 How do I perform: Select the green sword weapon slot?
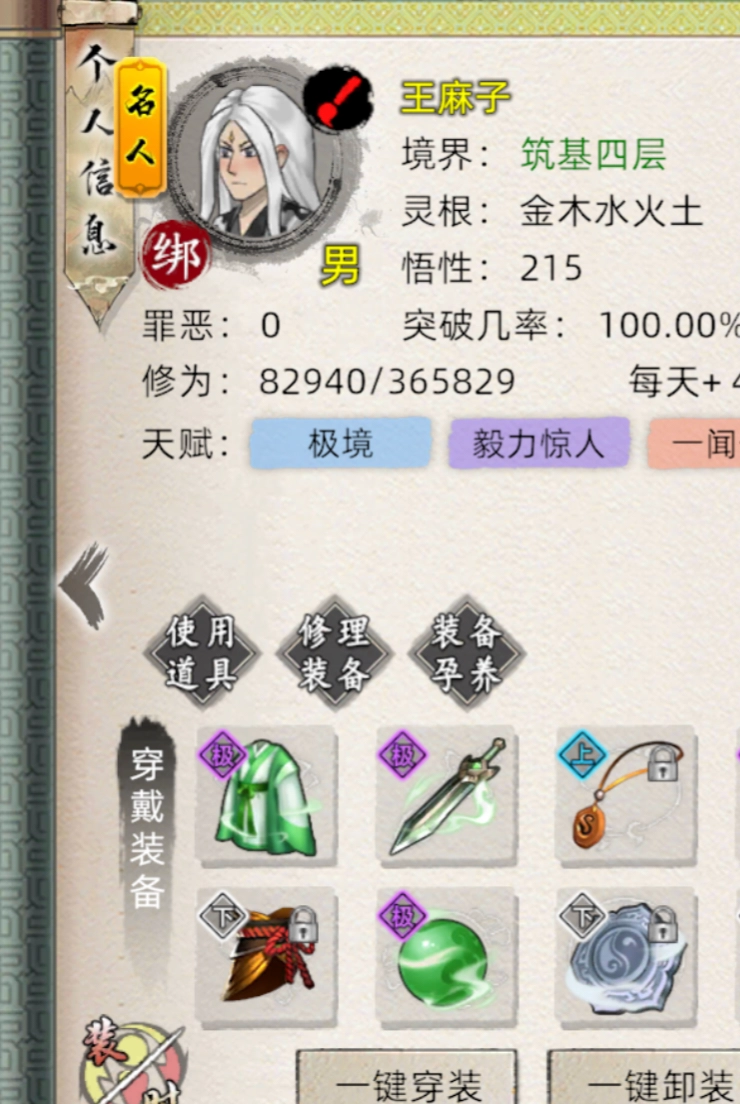(447, 796)
